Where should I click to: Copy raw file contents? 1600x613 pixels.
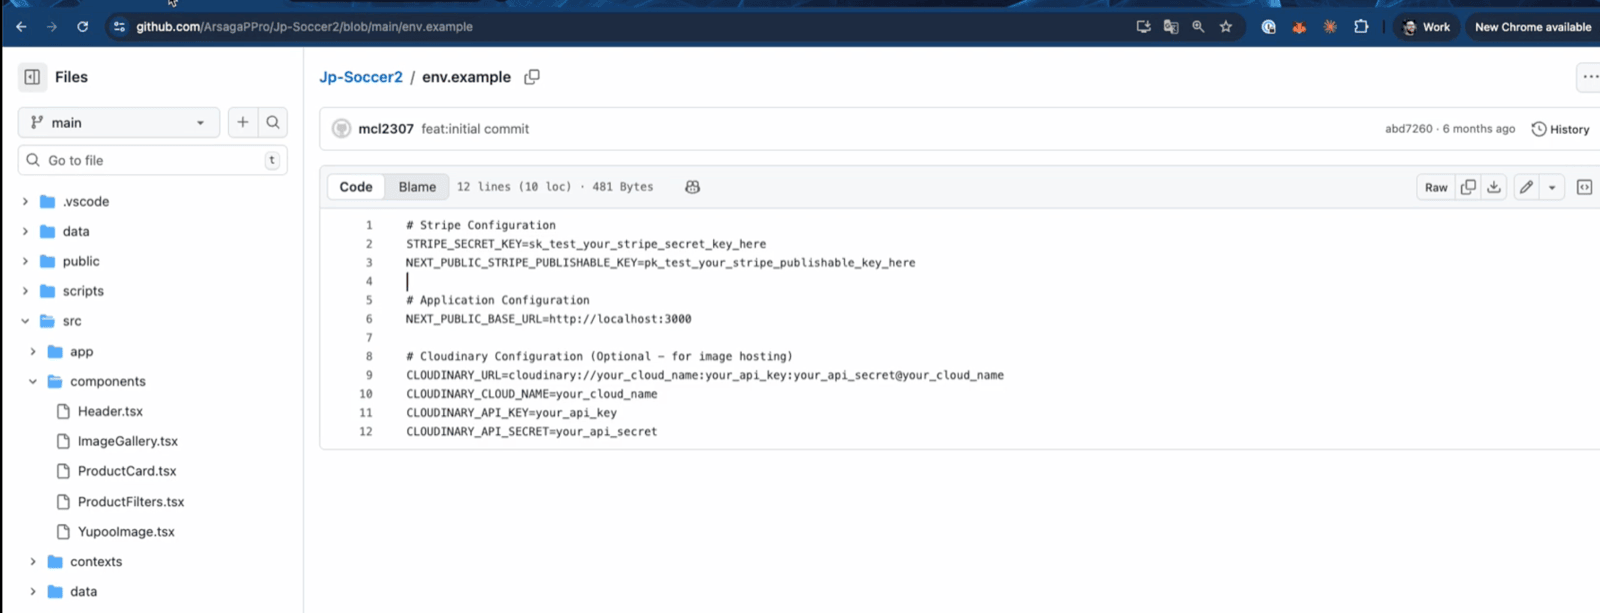tap(1468, 187)
